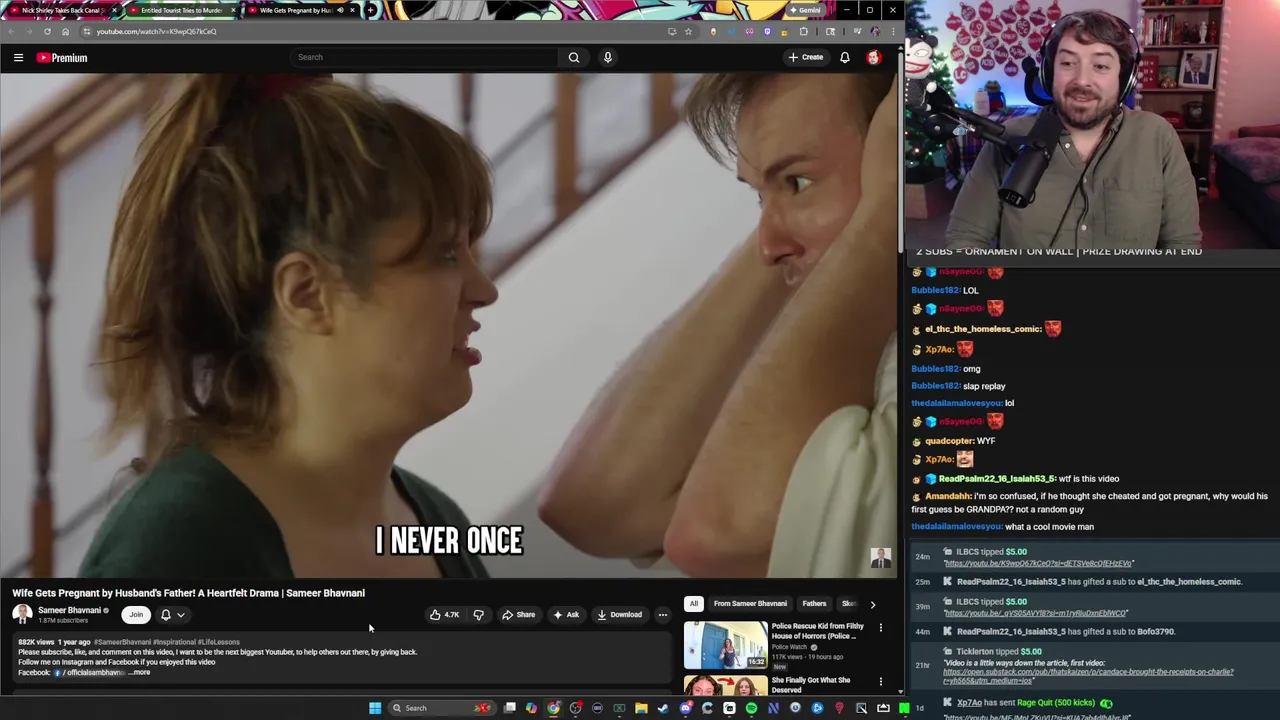Expand the description with '...more'
This screenshot has width=1280, height=720.
pos(140,673)
